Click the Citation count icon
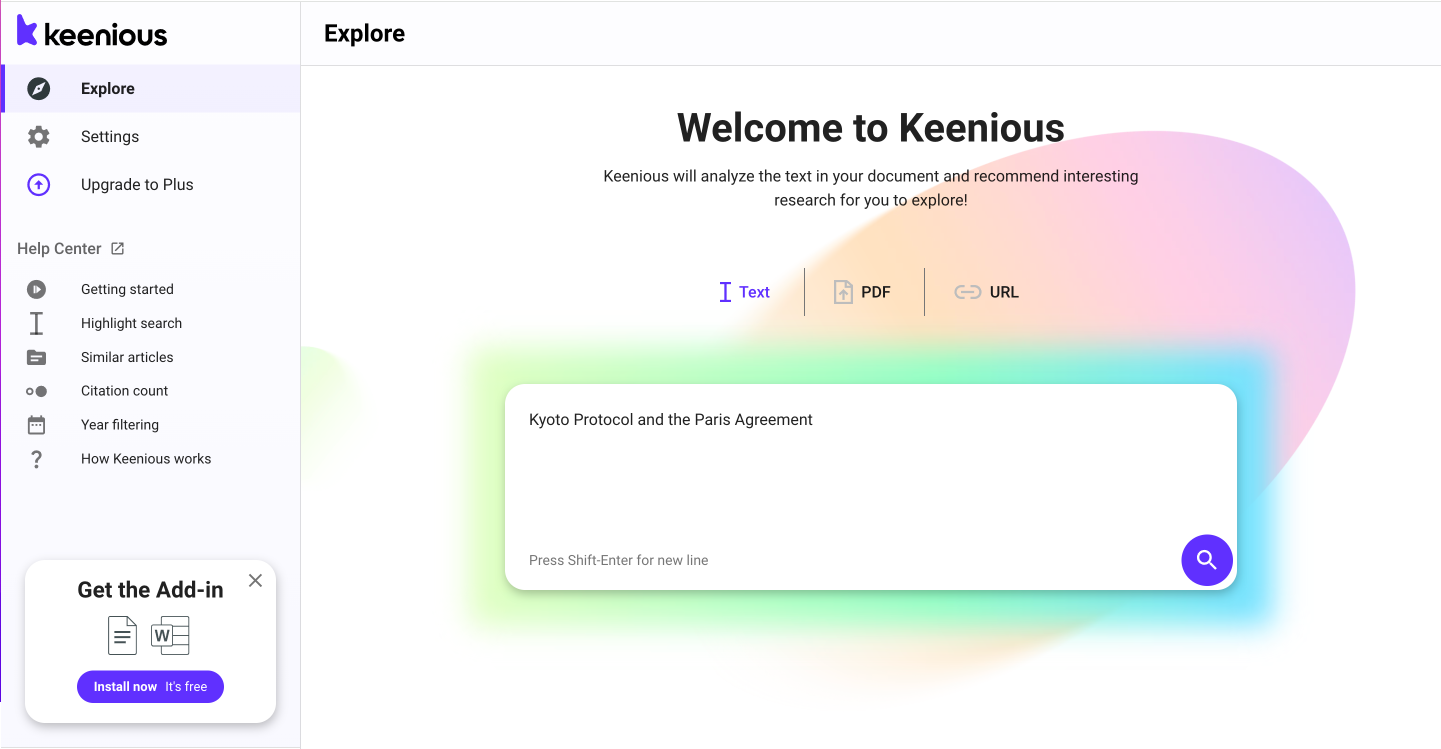1441x749 pixels. [37, 391]
